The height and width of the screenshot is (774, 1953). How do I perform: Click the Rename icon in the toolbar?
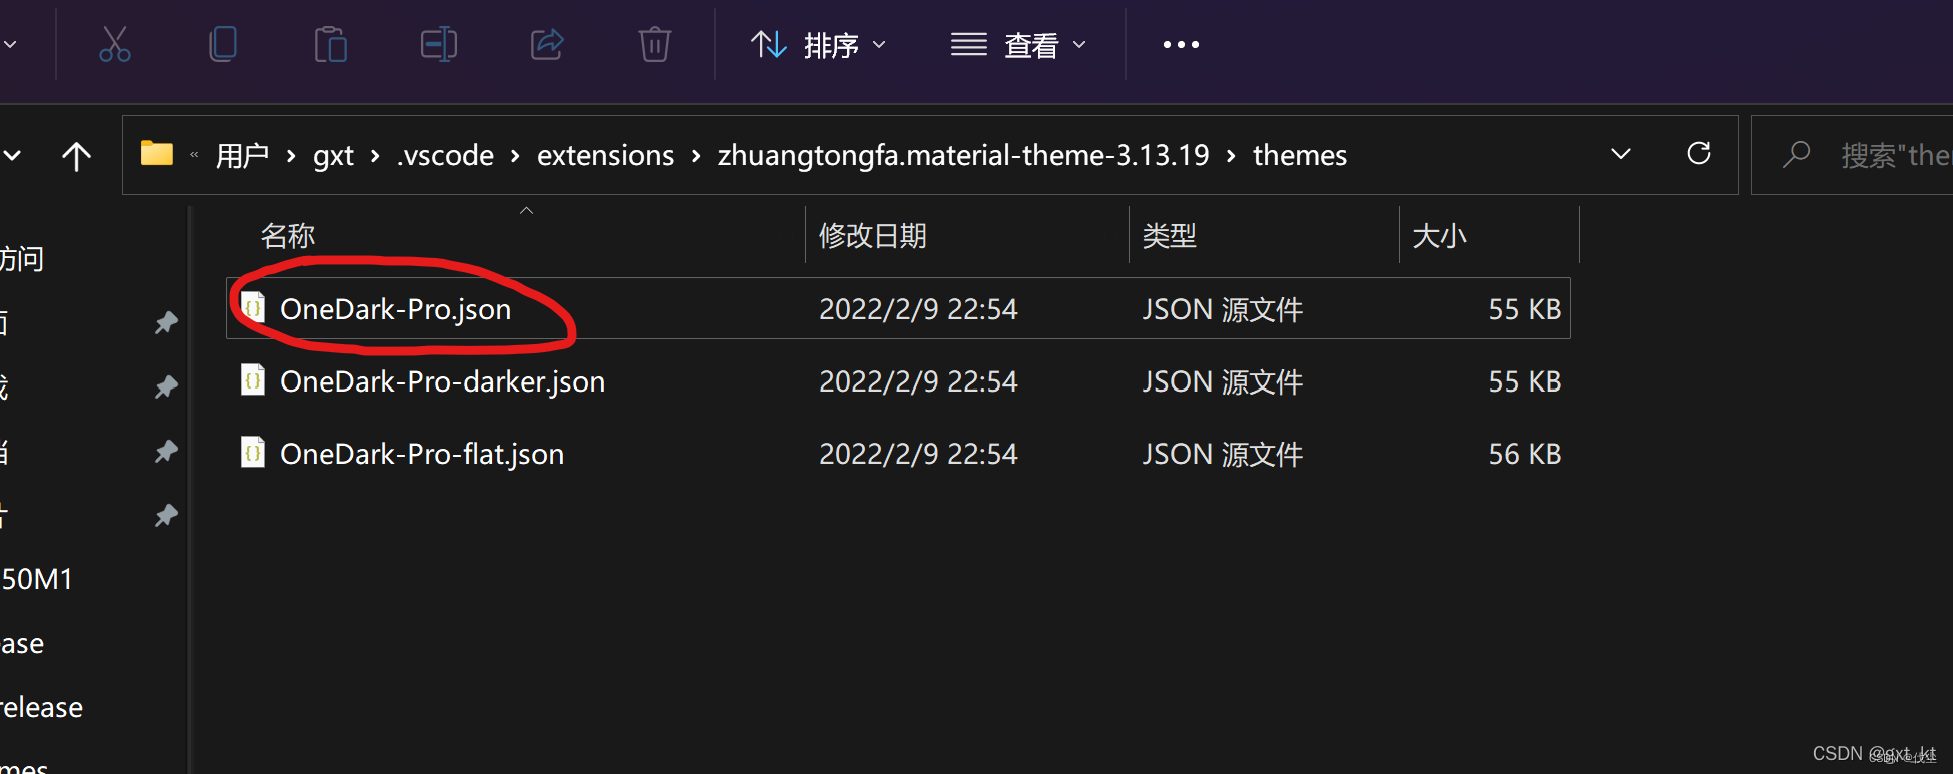pyautogui.click(x=438, y=44)
